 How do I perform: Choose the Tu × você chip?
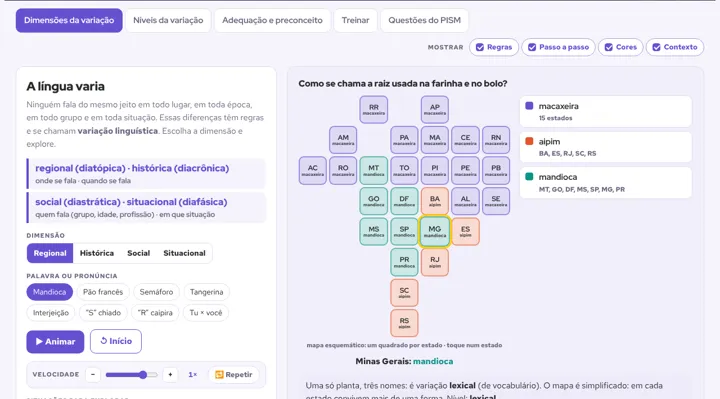pyautogui.click(x=206, y=313)
